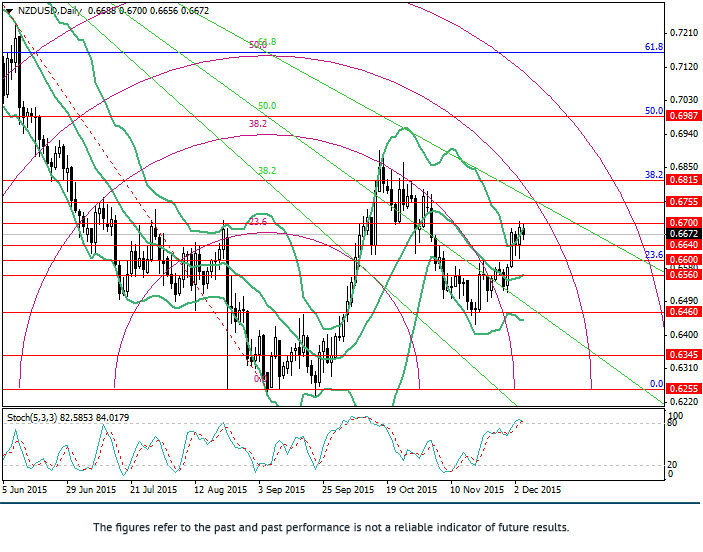Screen dimensions: 703x552
Task: Select the Stoch(5,3,3) indicator label
Action: click(32, 418)
